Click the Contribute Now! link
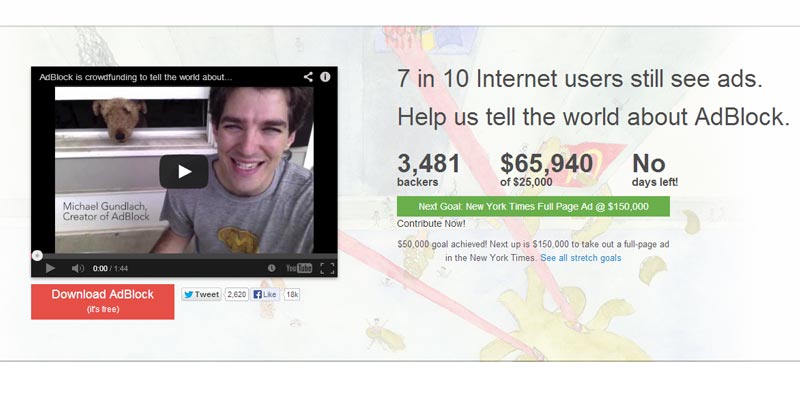Image resolution: width=800 pixels, height=400 pixels. pyautogui.click(x=431, y=223)
